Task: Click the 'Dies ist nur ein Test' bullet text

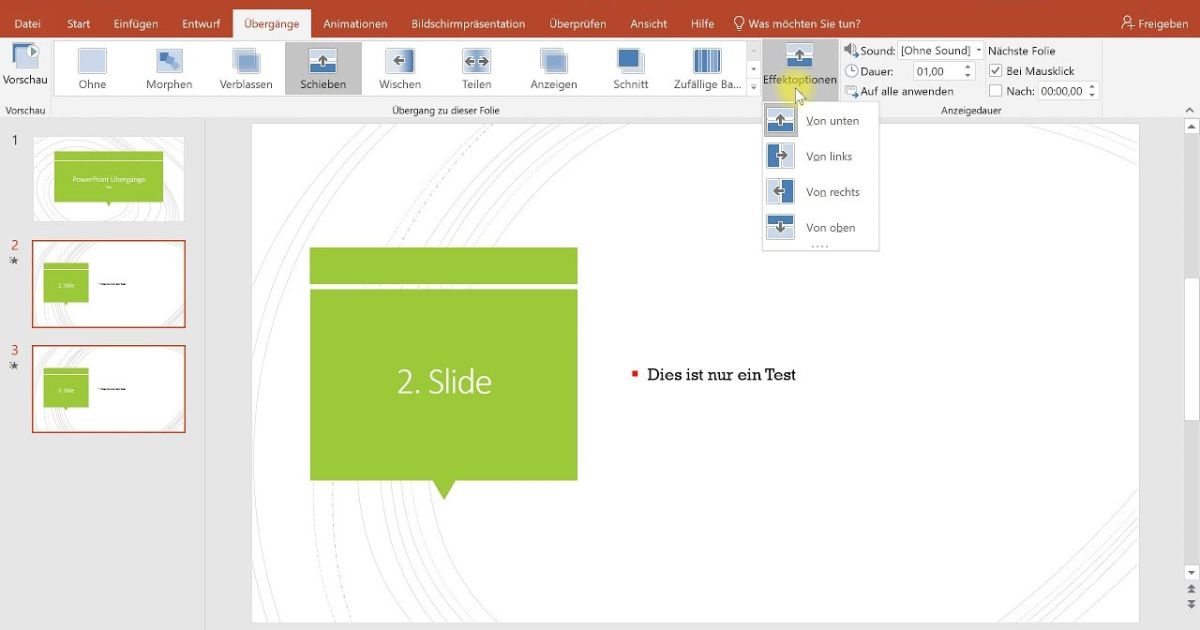Action: [721, 375]
